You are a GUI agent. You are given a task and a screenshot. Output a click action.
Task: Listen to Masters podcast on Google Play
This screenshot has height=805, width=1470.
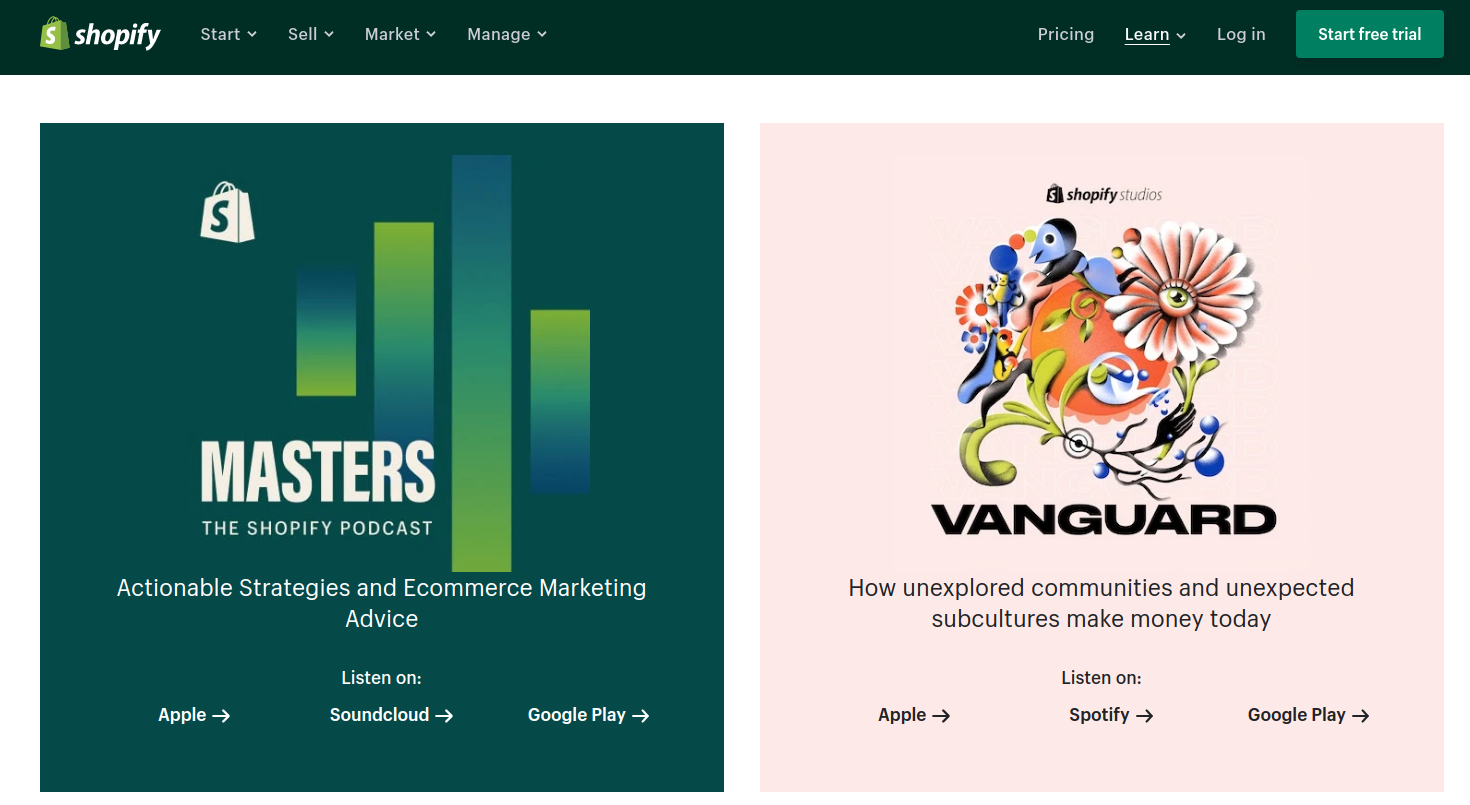pyautogui.click(x=588, y=715)
